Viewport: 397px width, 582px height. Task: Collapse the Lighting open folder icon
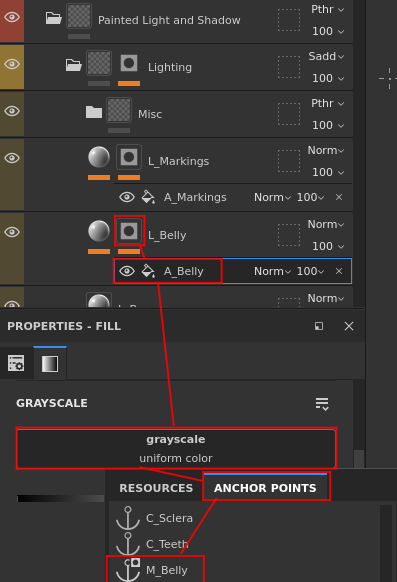pyautogui.click(x=73, y=65)
